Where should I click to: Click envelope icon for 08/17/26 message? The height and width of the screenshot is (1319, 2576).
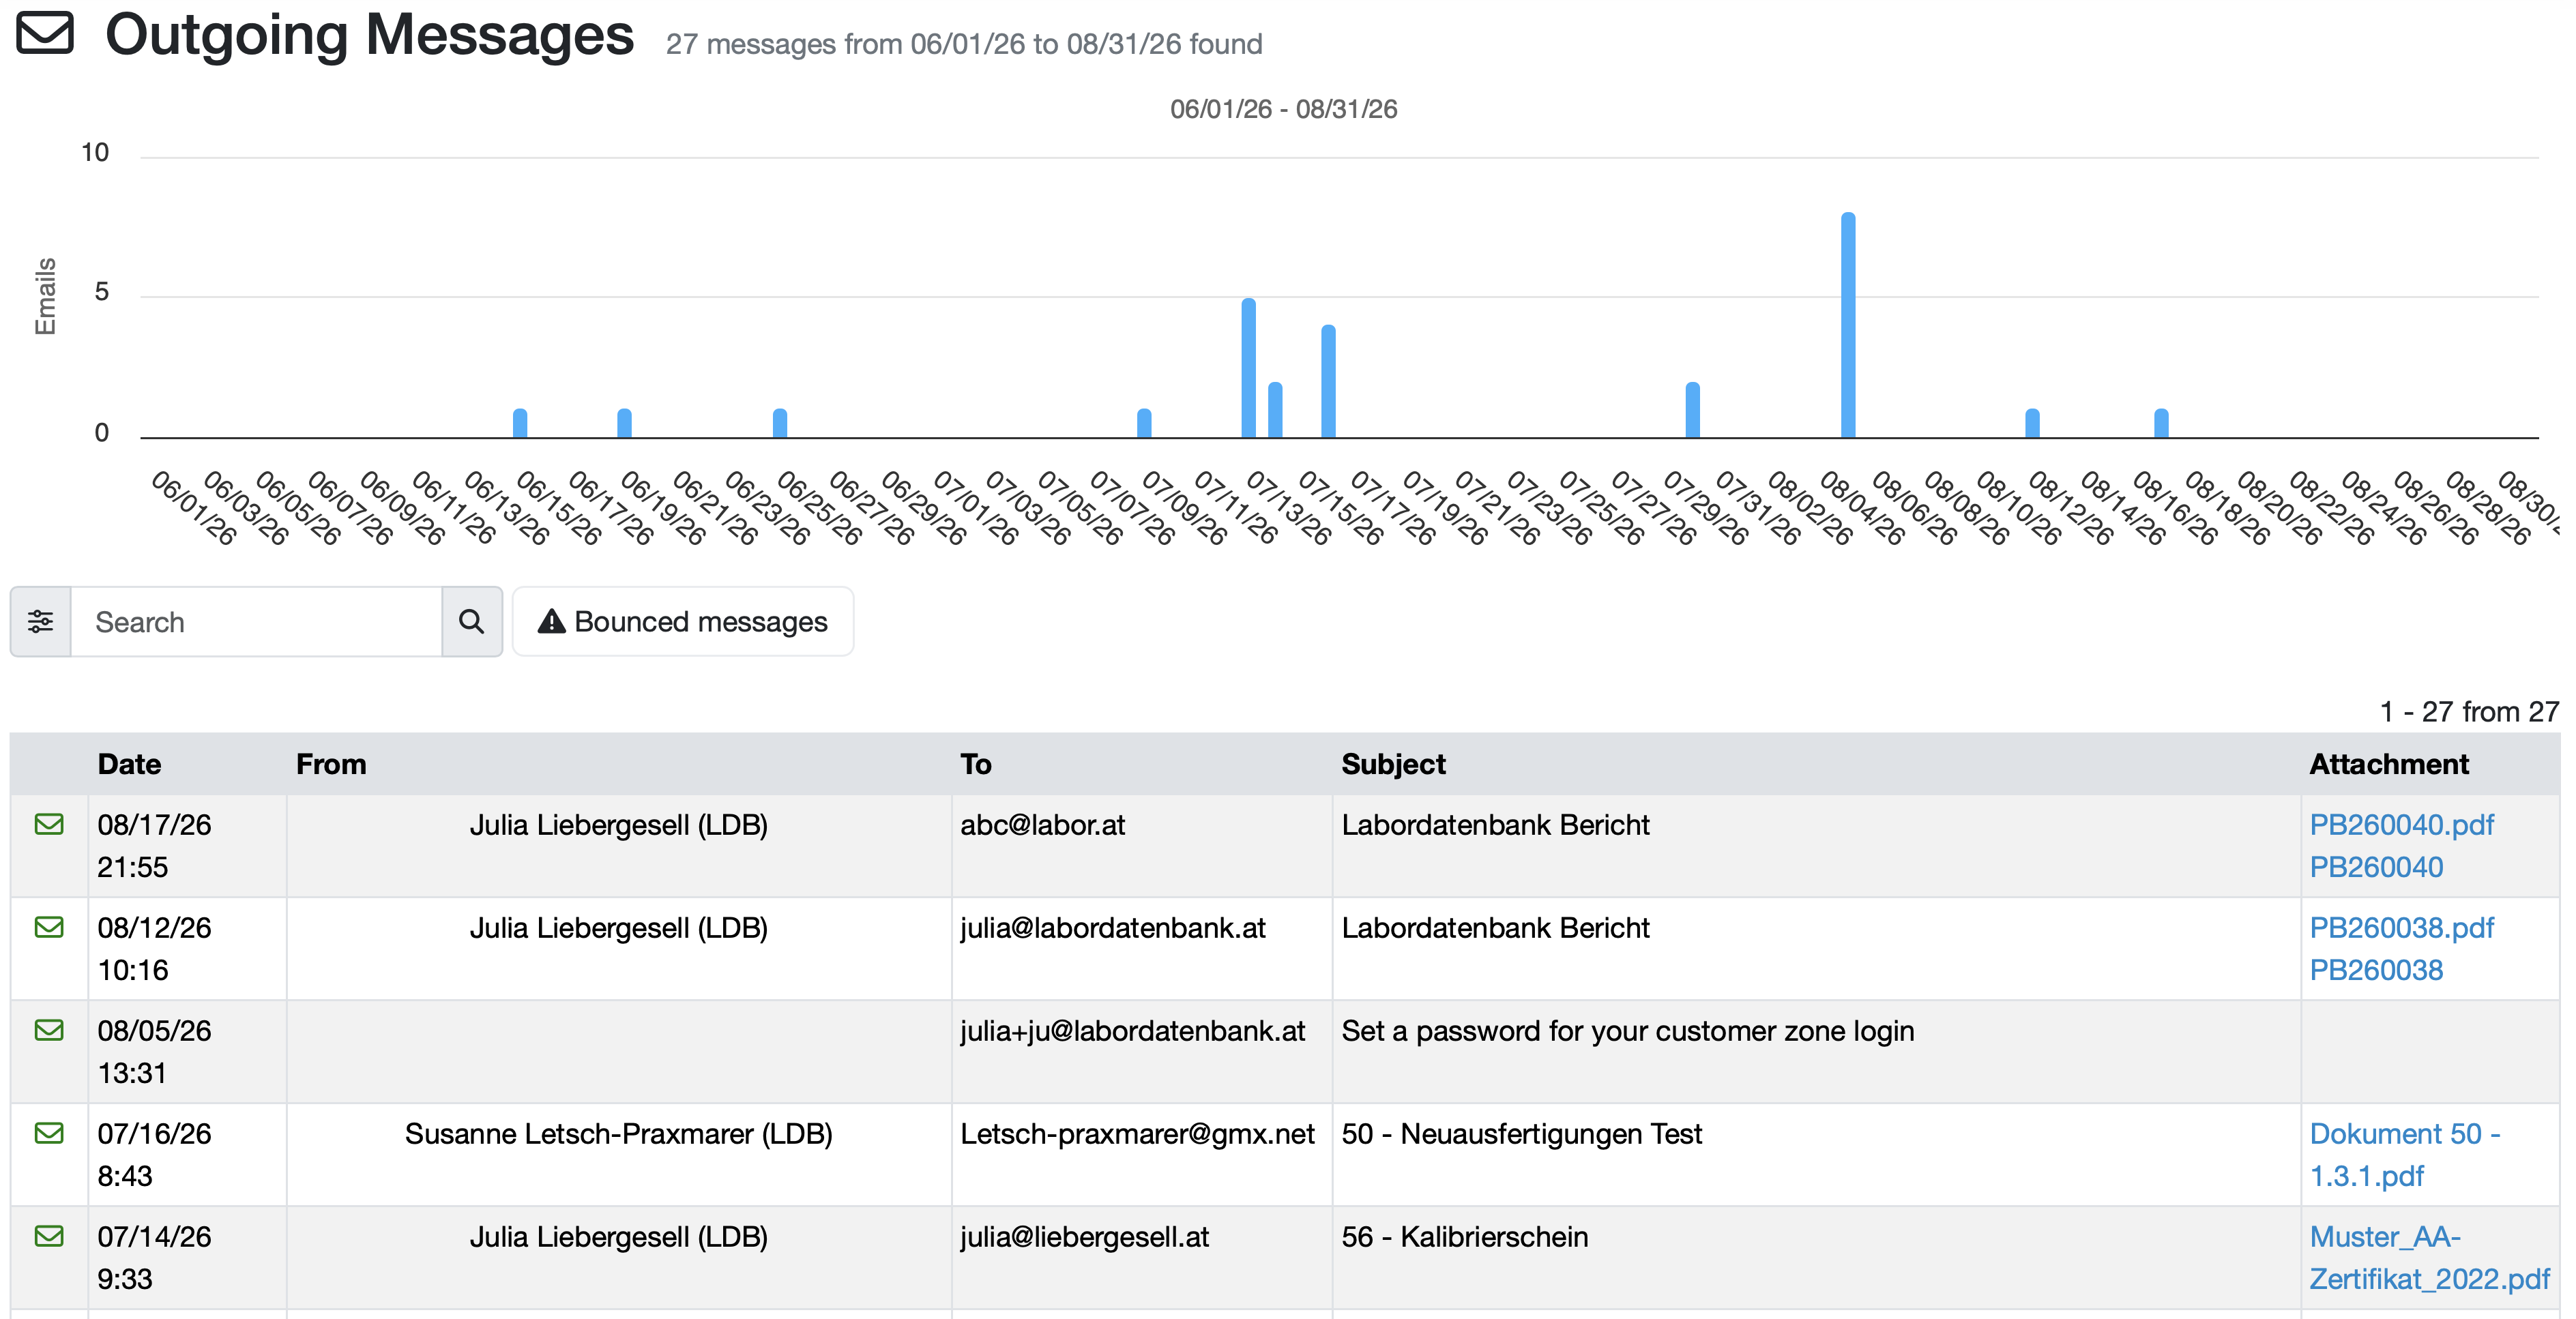click(49, 824)
